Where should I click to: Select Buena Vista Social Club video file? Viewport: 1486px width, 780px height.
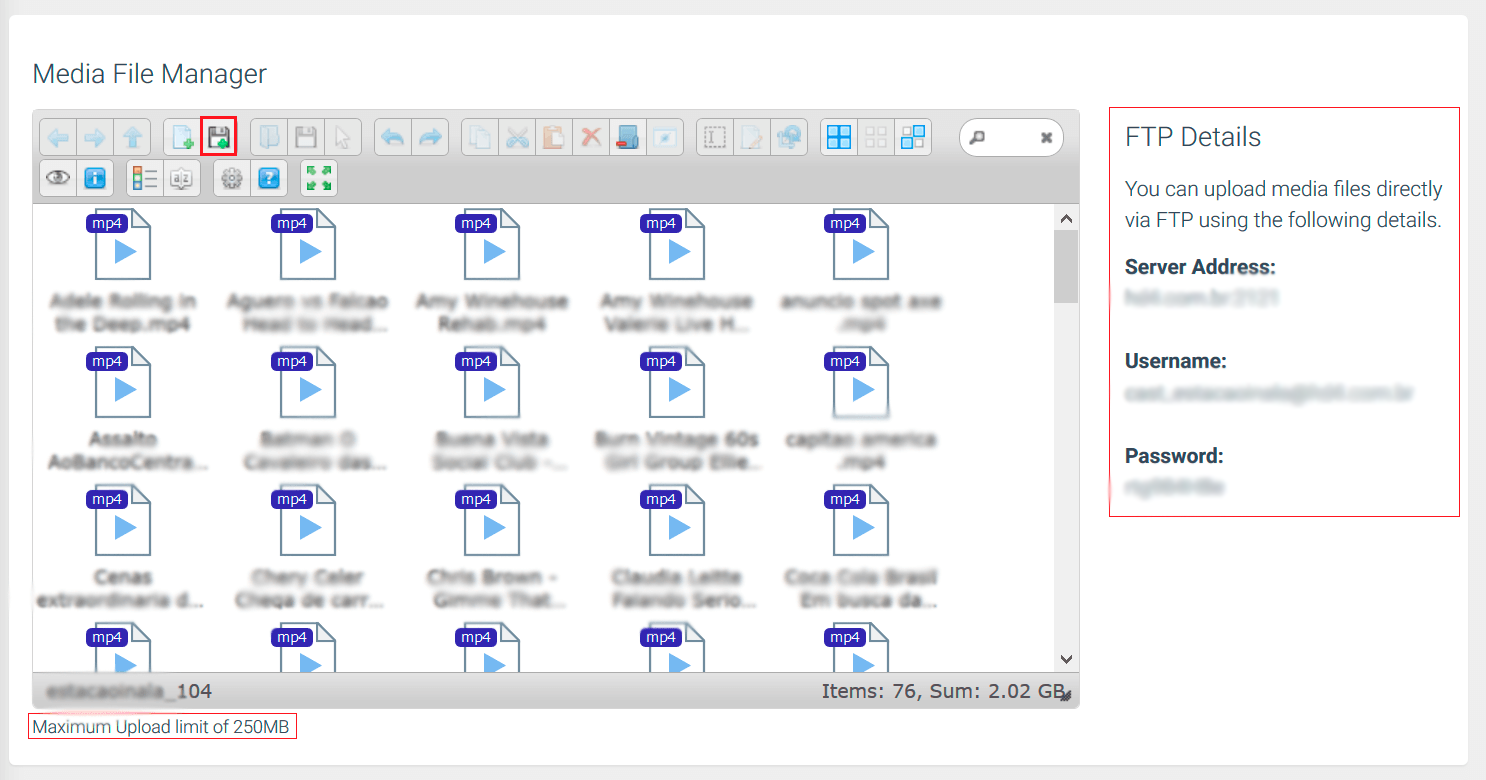(492, 410)
